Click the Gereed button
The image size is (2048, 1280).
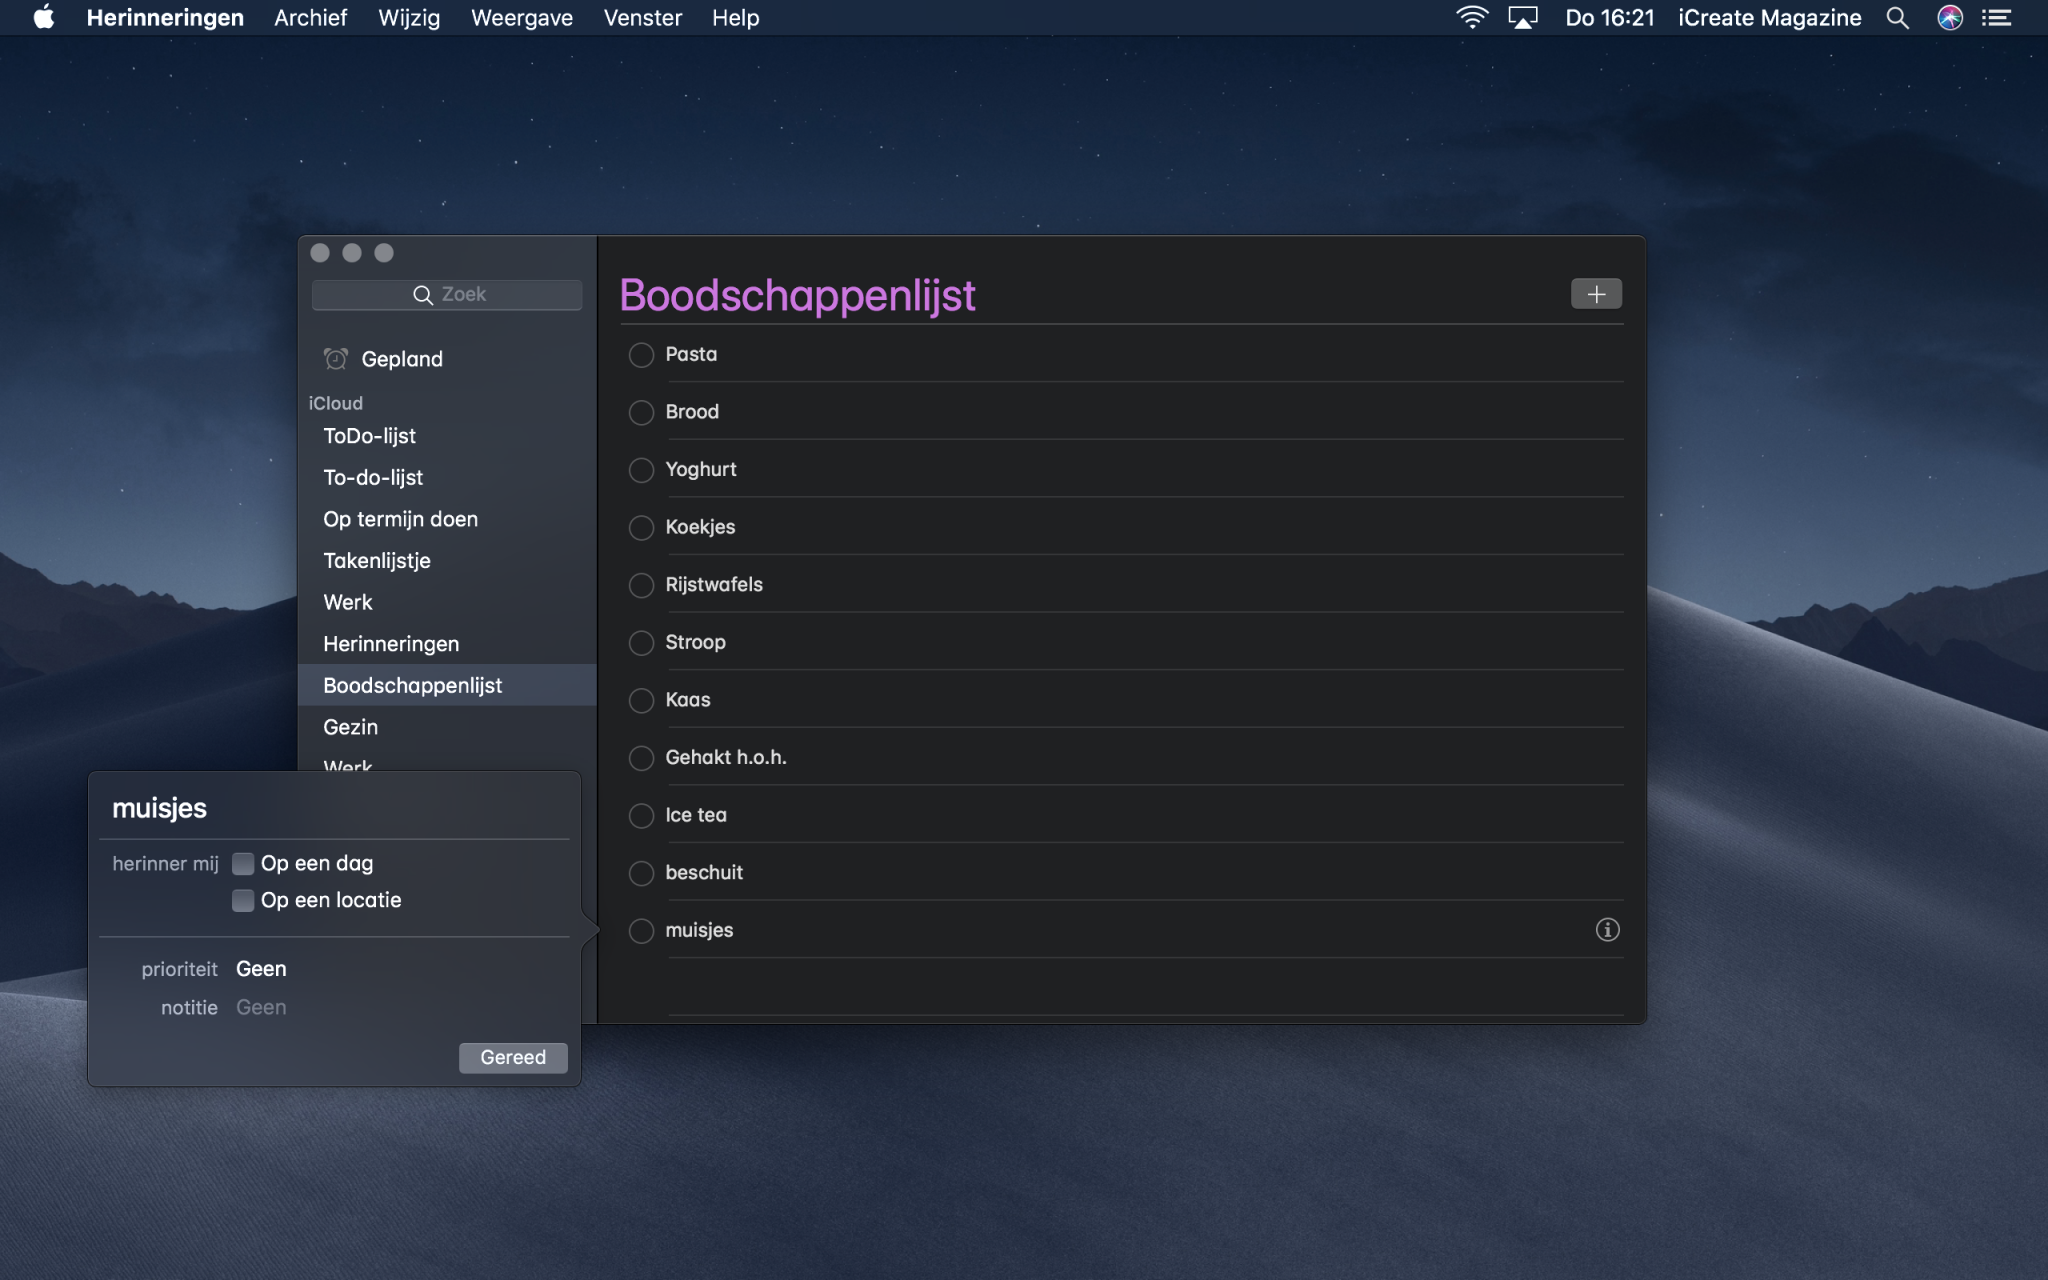(513, 1058)
